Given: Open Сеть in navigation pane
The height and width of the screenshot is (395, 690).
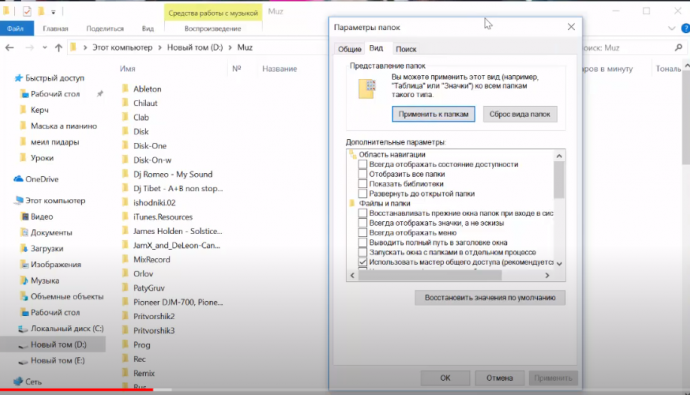Looking at the screenshot, I should pyautogui.click(x=27, y=381).
